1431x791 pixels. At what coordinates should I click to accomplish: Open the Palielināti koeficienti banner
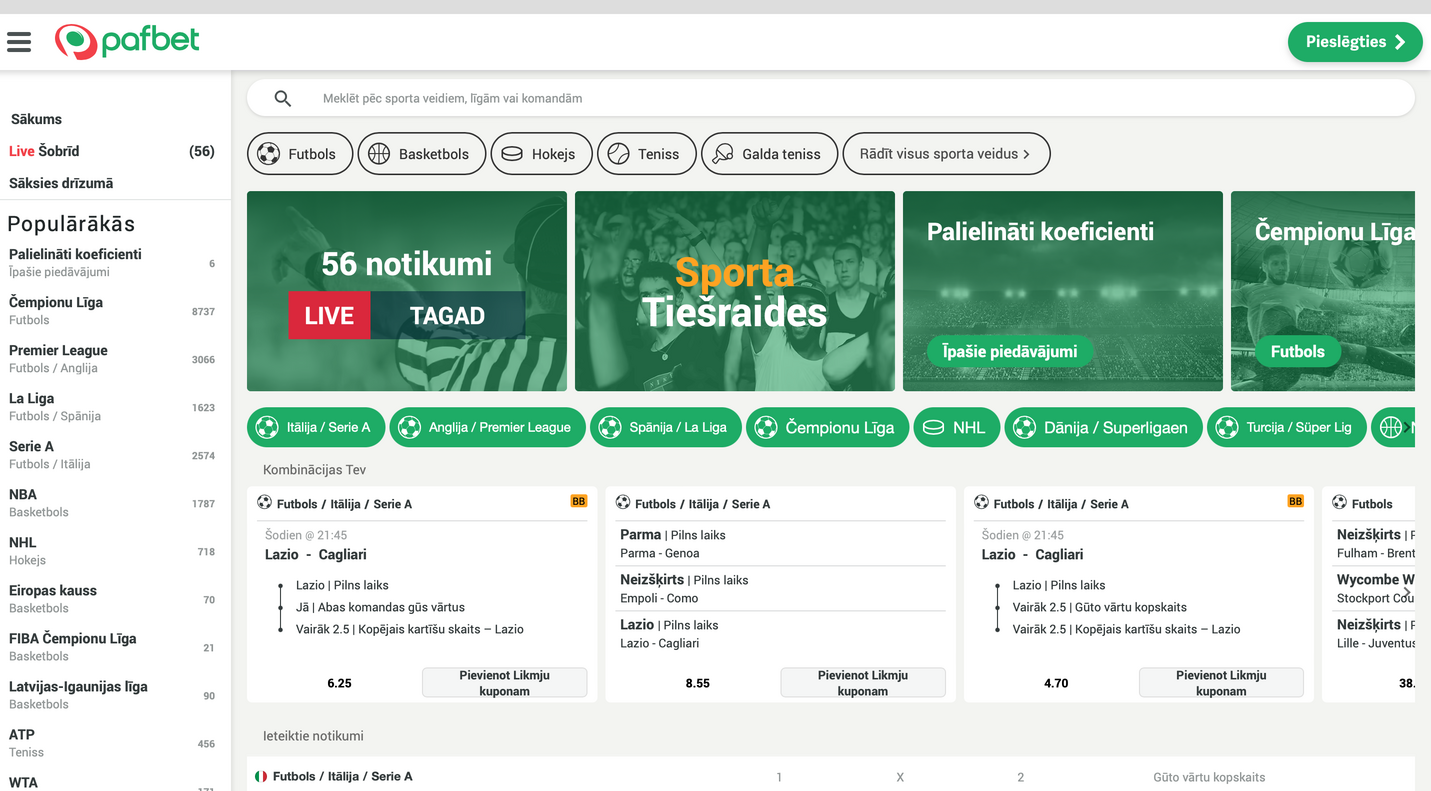(x=1063, y=291)
